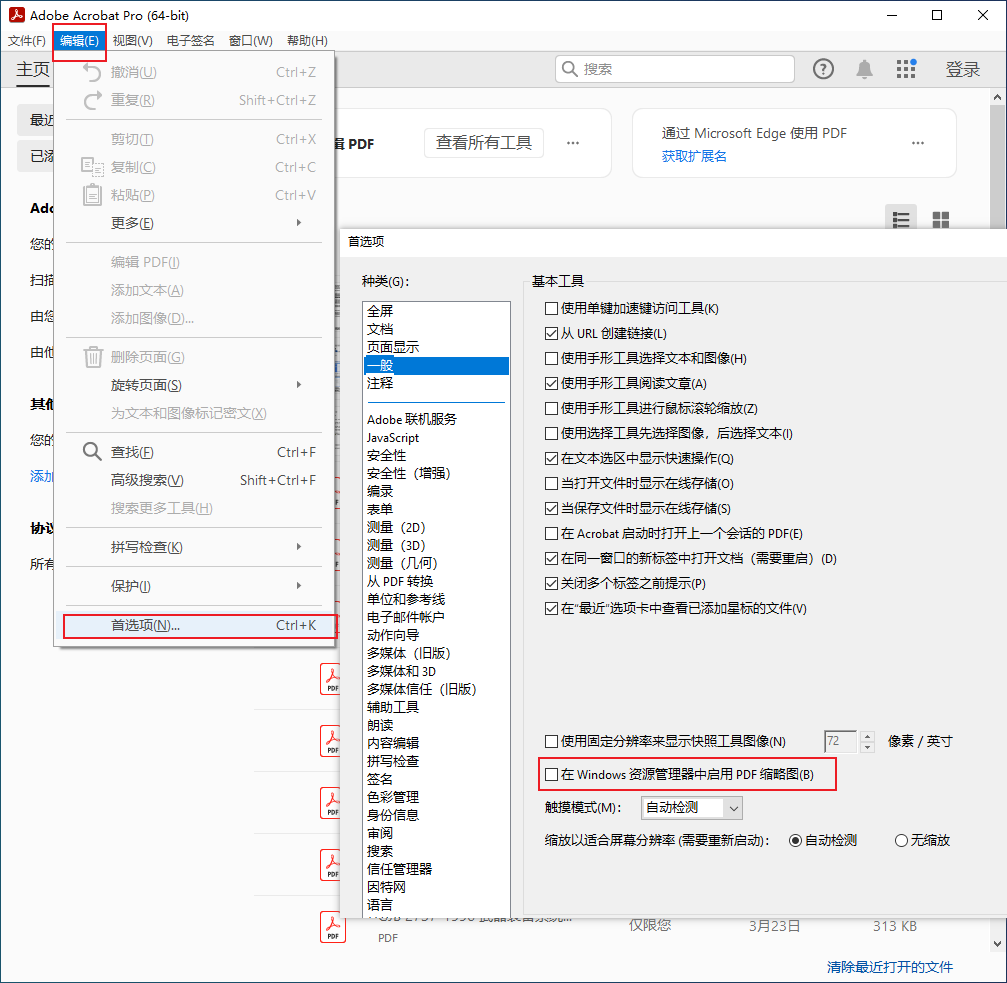The image size is (1007, 983).
Task: Toggle 关闭多个标签之前提示 checkbox
Action: 550,584
